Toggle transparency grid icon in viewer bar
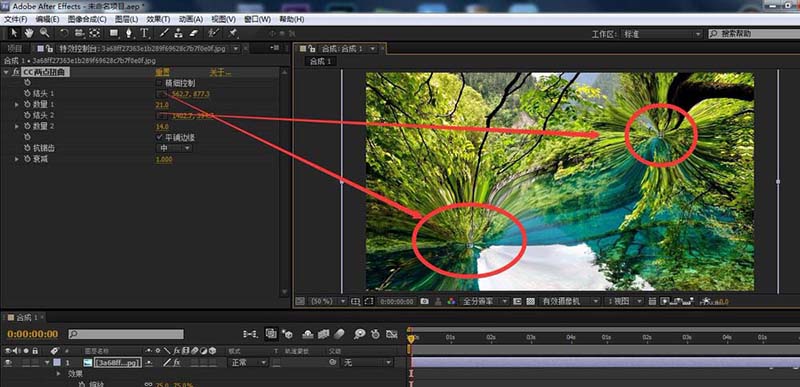The width and height of the screenshot is (800, 387). point(530,301)
